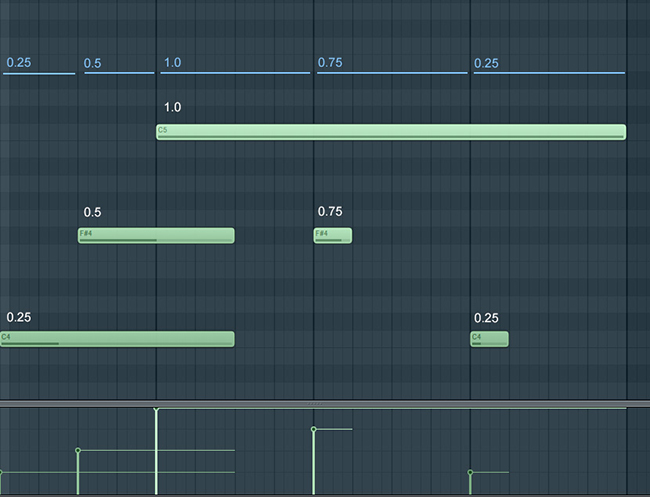Select the blue line labeled 0.5
The height and width of the screenshot is (497, 650).
(x=118, y=73)
